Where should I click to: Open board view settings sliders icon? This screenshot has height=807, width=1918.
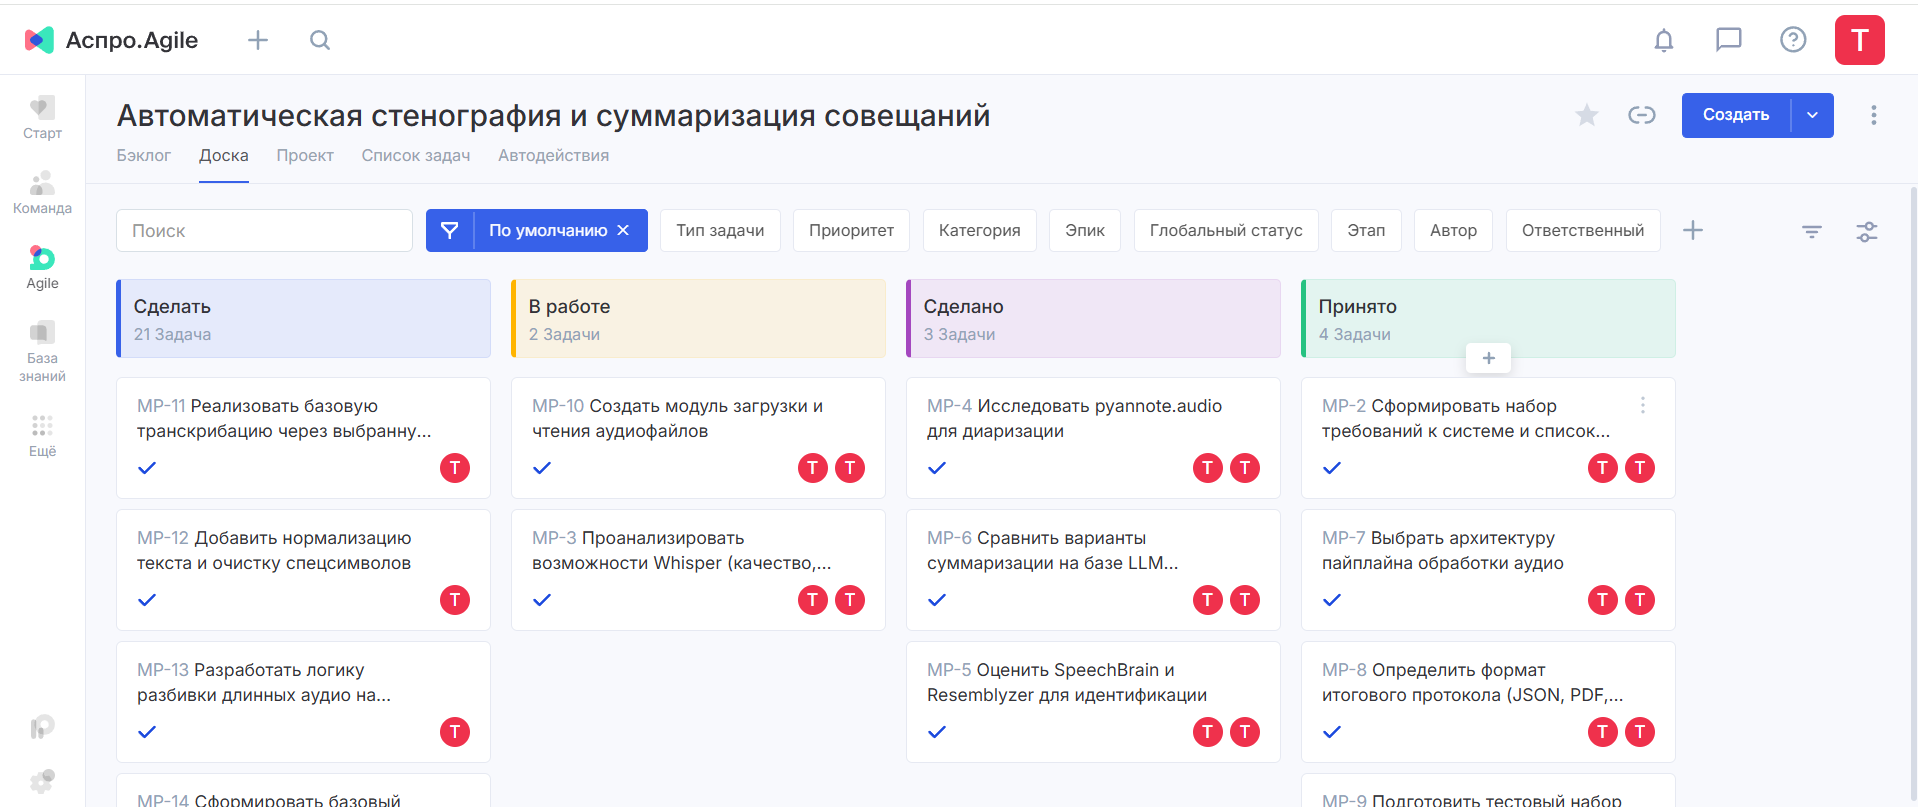point(1866,231)
